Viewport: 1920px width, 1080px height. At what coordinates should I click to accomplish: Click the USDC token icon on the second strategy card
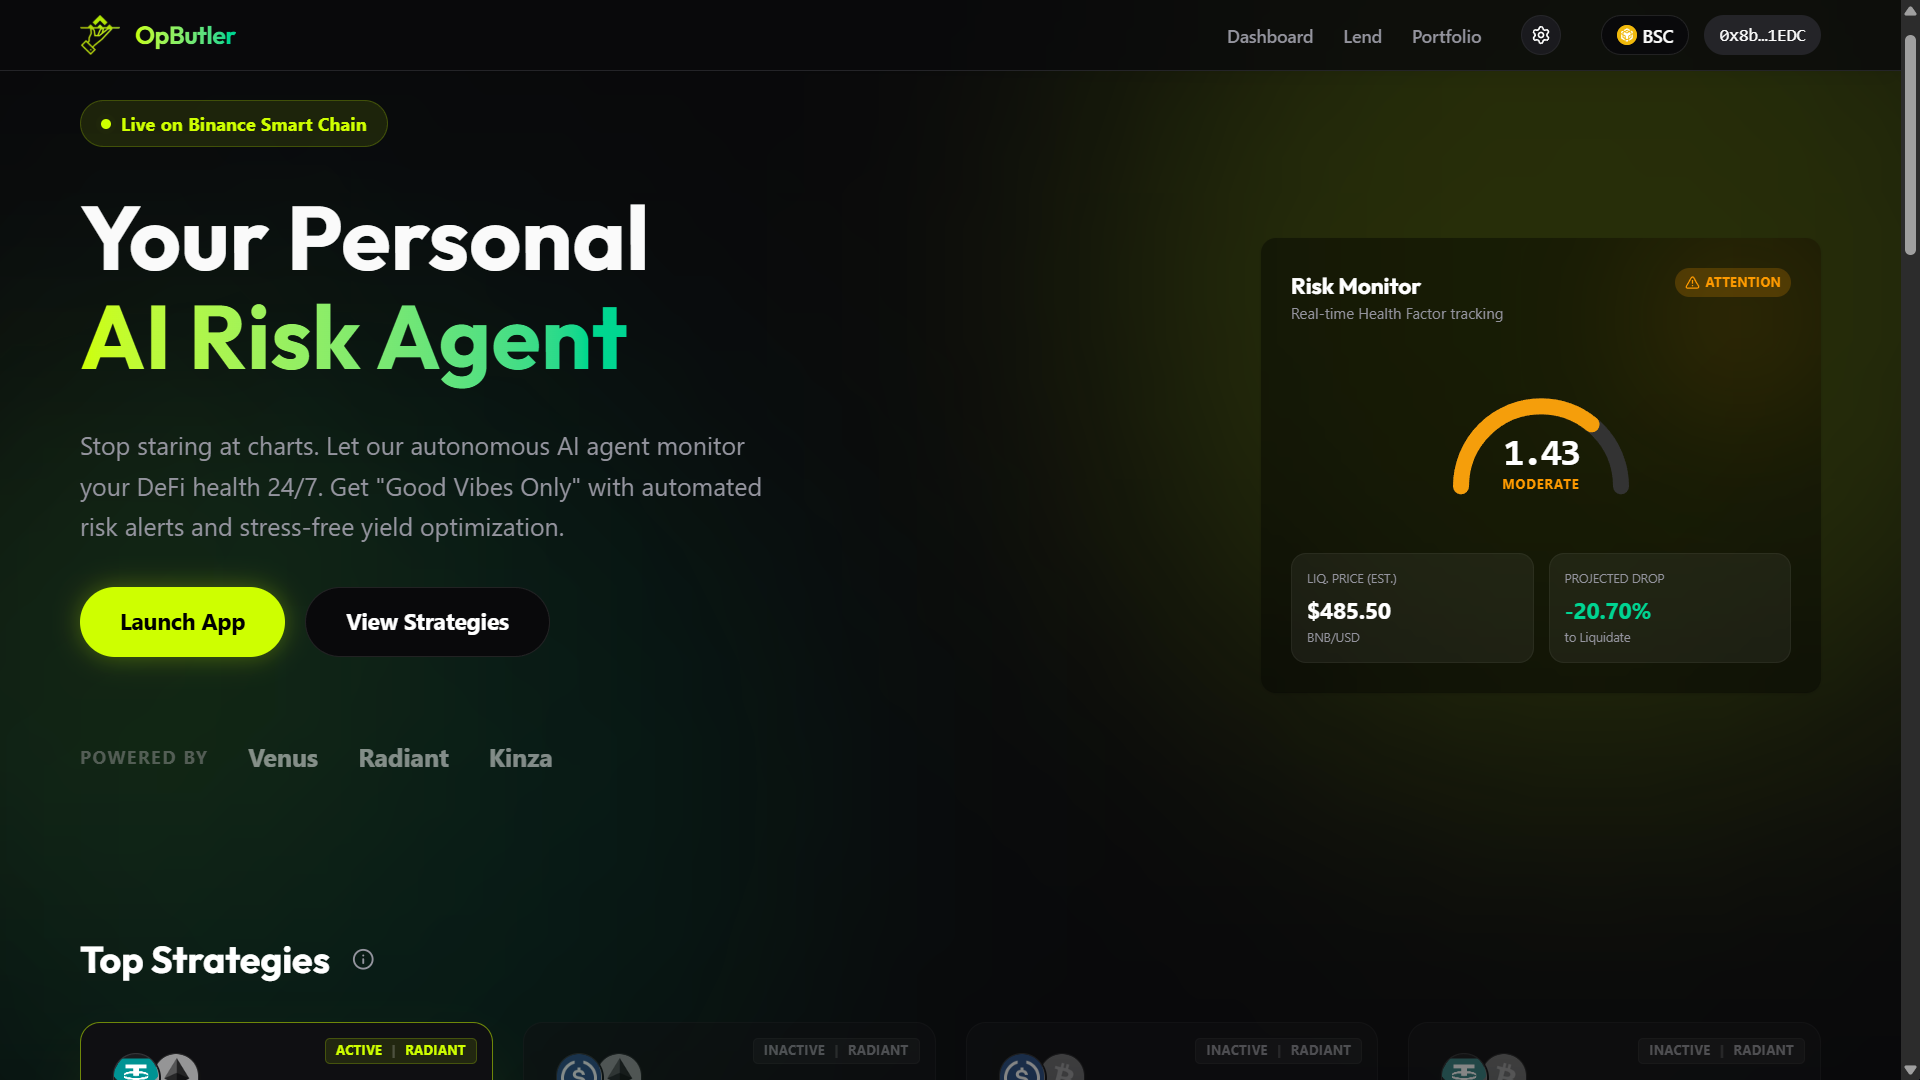[x=578, y=1068]
